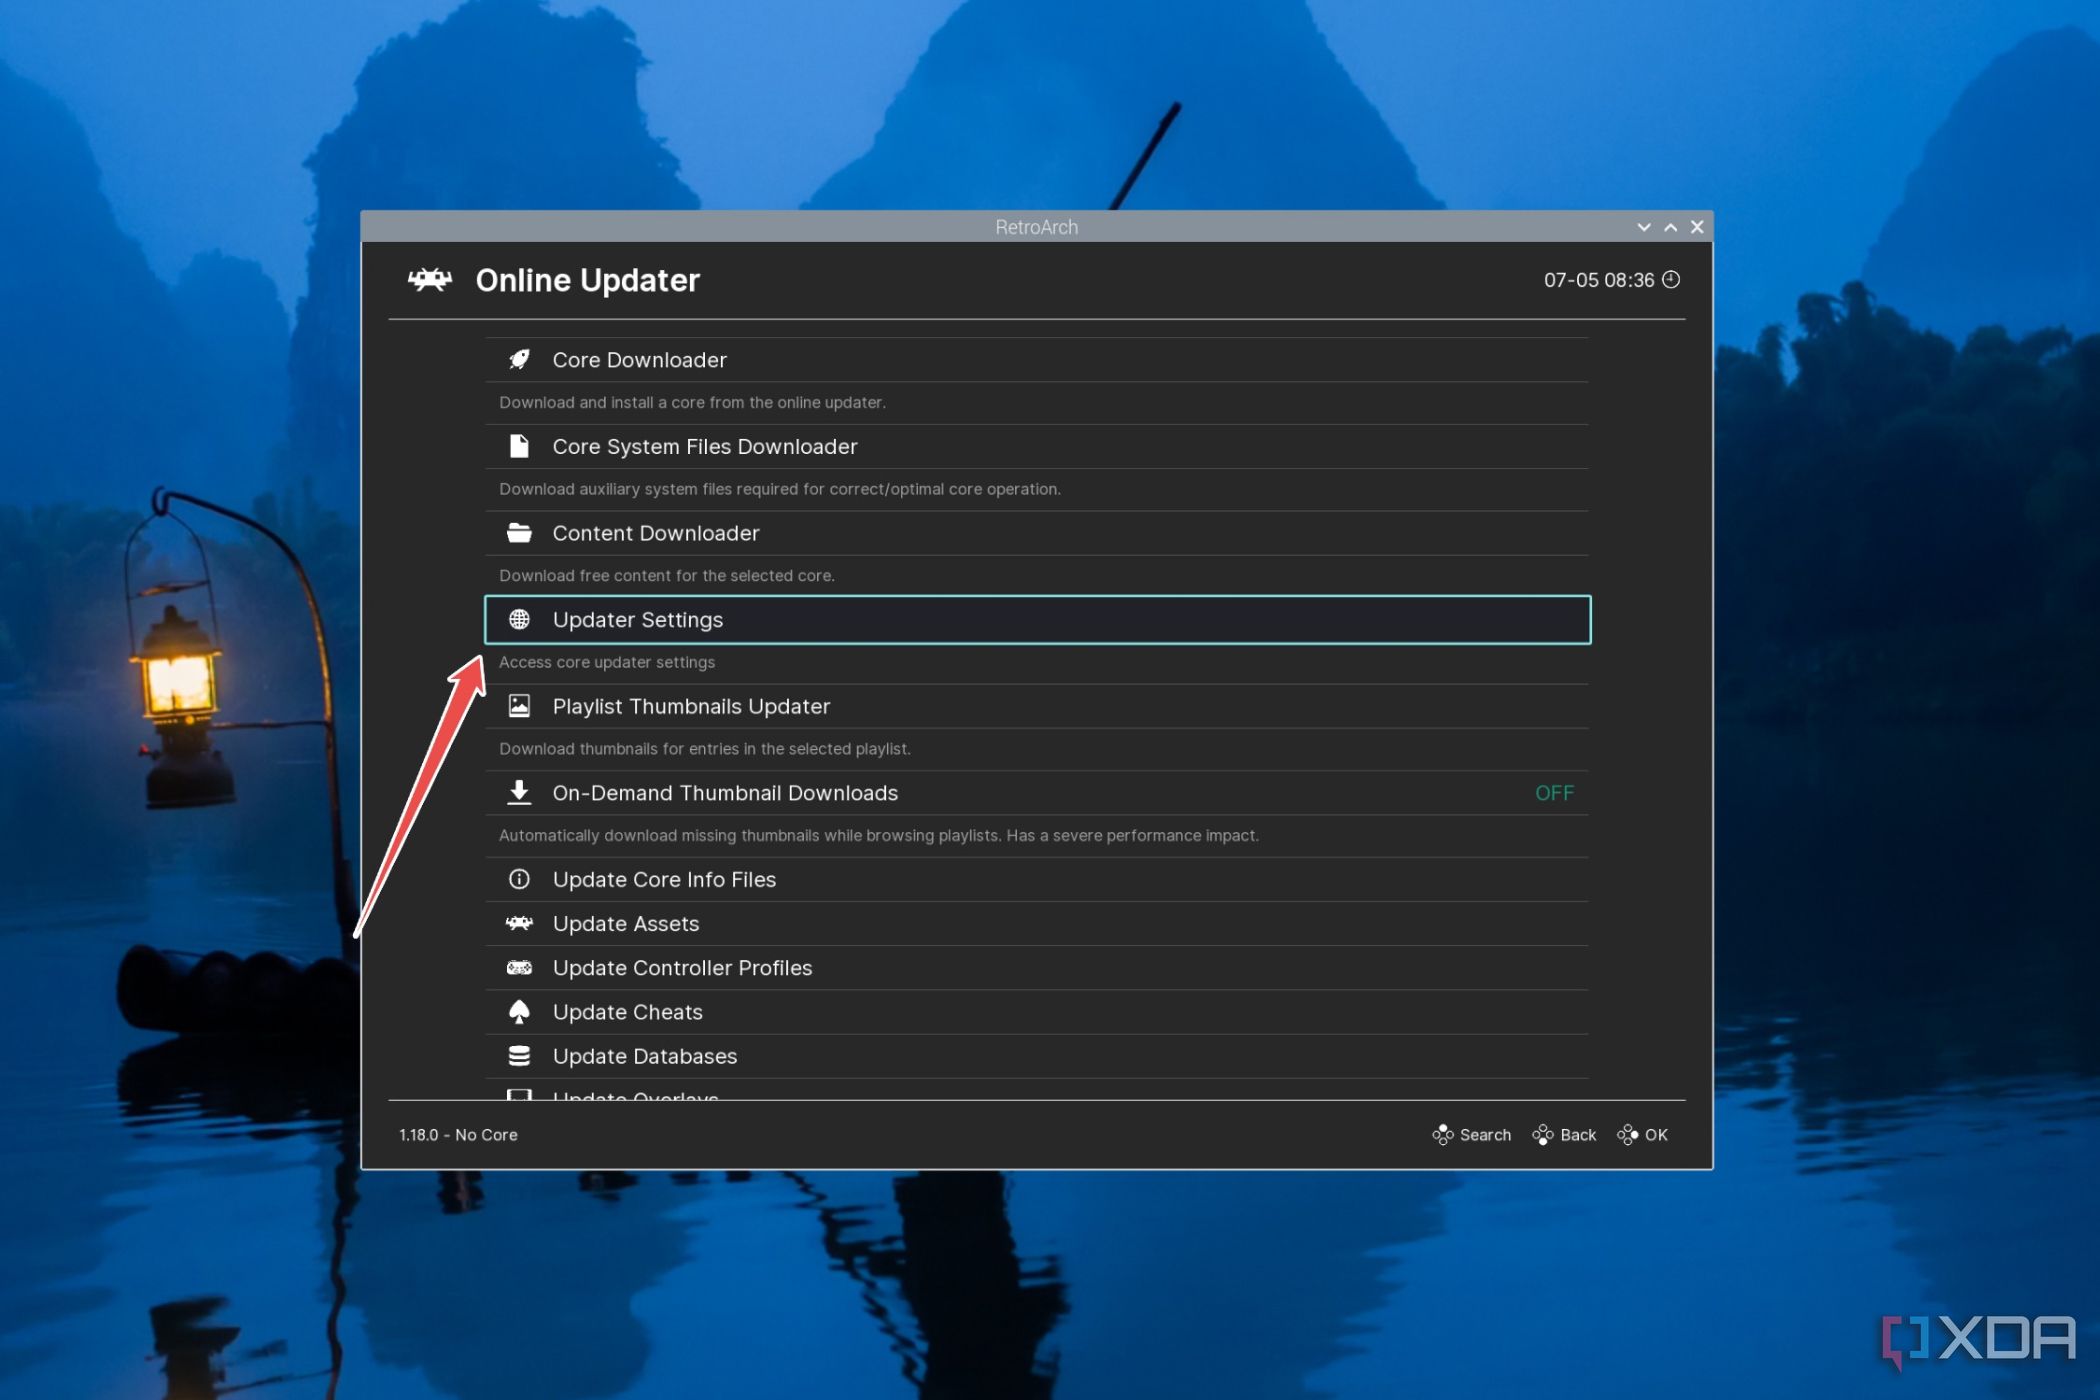Click 'Download and install a core' description
The image size is (2100, 1400).
(692, 402)
